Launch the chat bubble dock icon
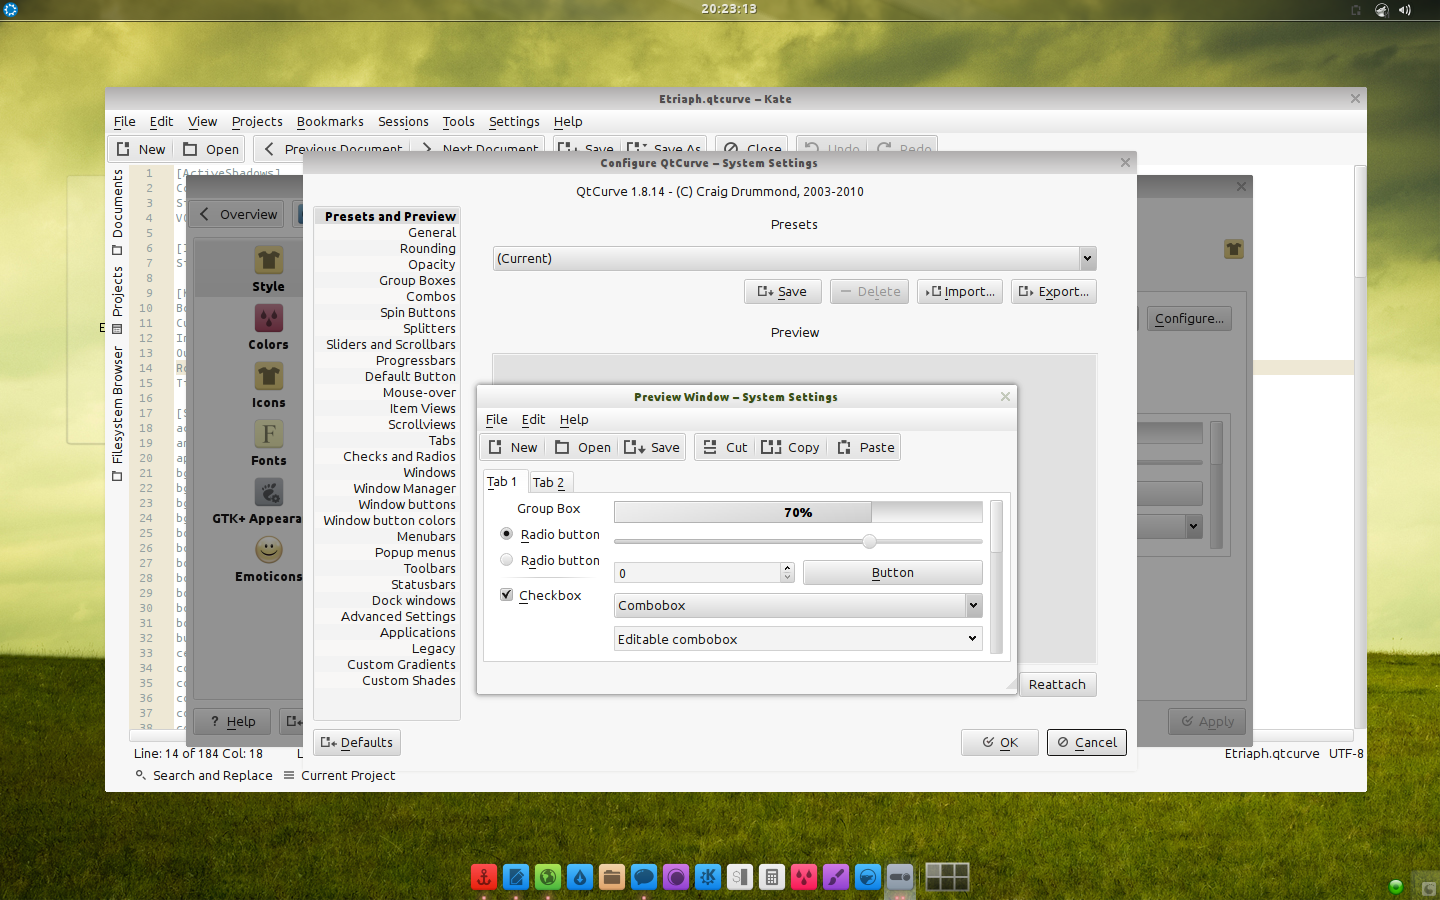1440x900 pixels. [x=644, y=878]
